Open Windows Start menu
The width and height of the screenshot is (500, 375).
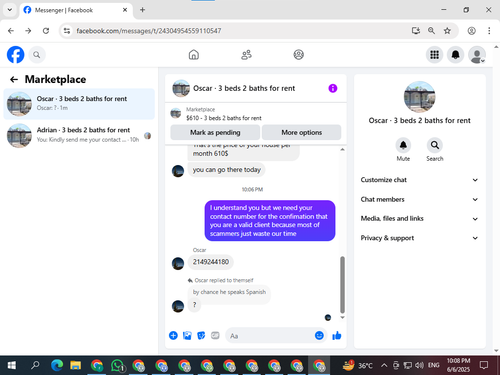[x=11, y=365]
